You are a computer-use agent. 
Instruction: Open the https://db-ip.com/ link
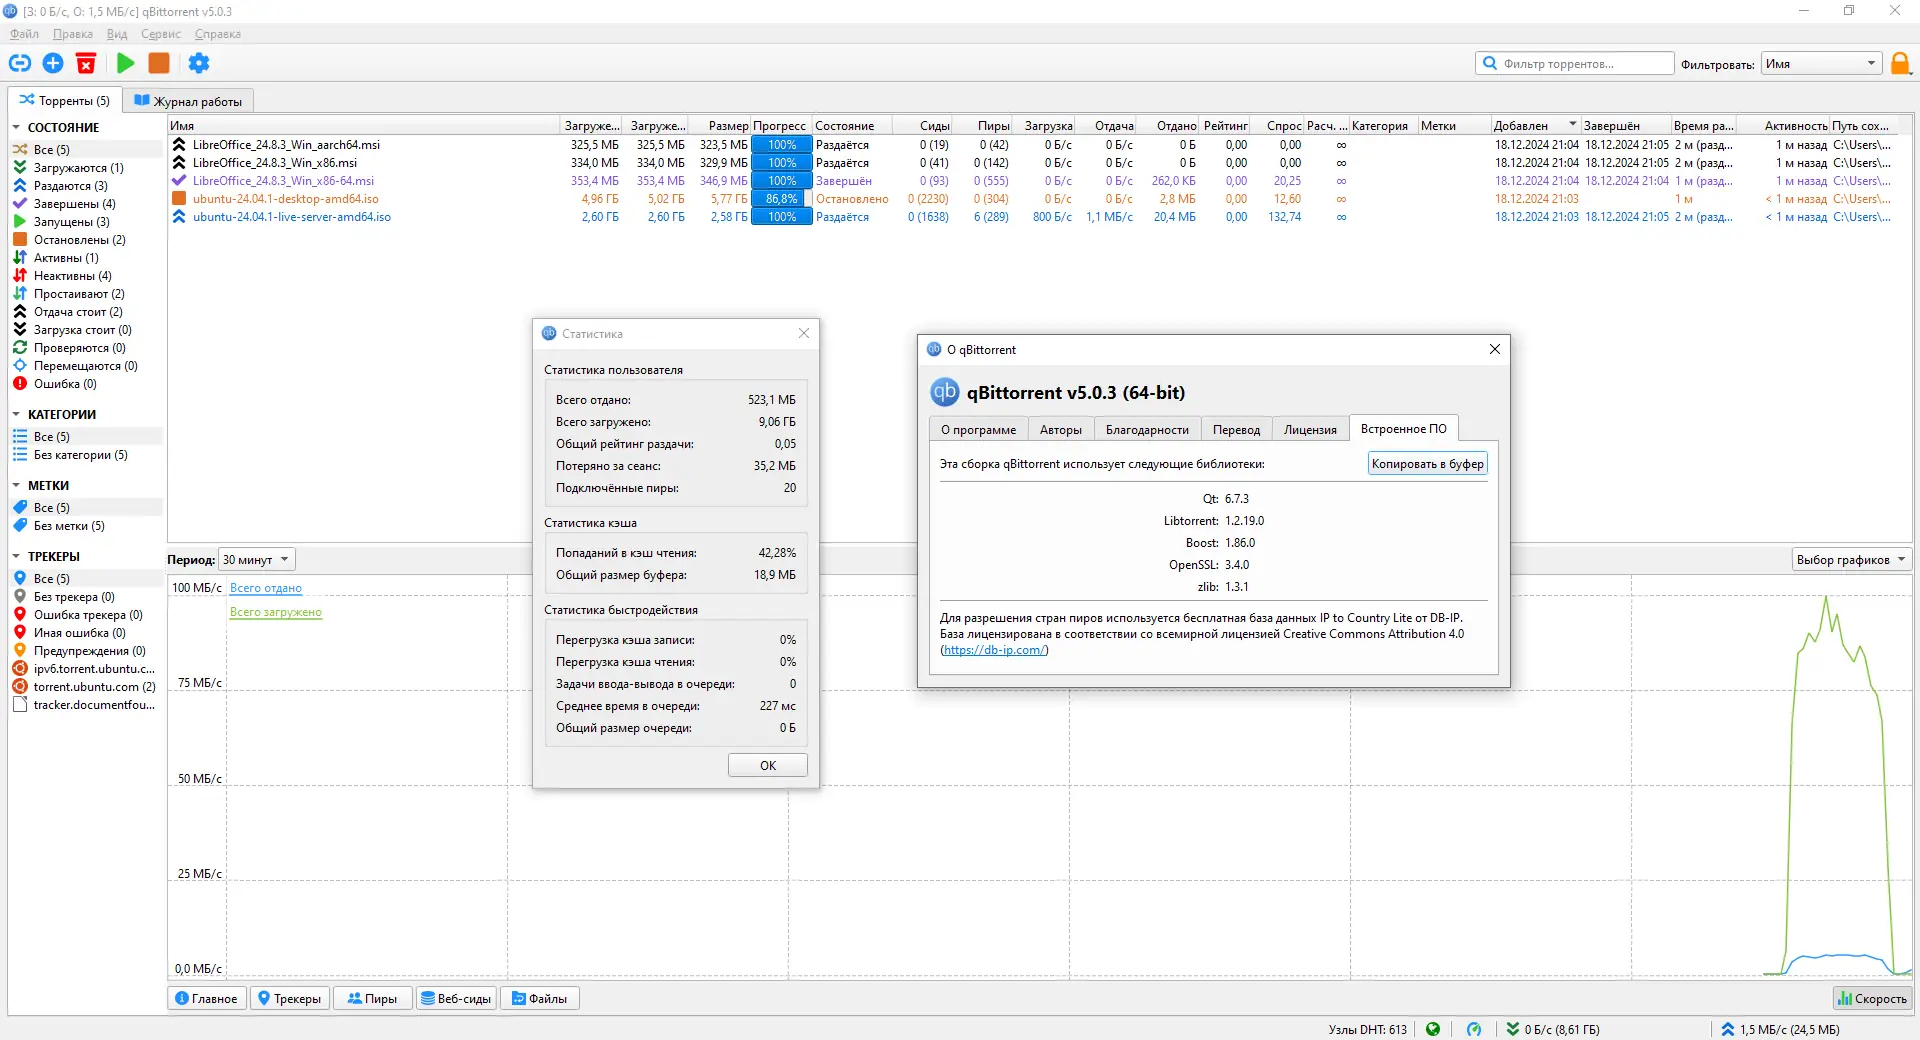[994, 650]
